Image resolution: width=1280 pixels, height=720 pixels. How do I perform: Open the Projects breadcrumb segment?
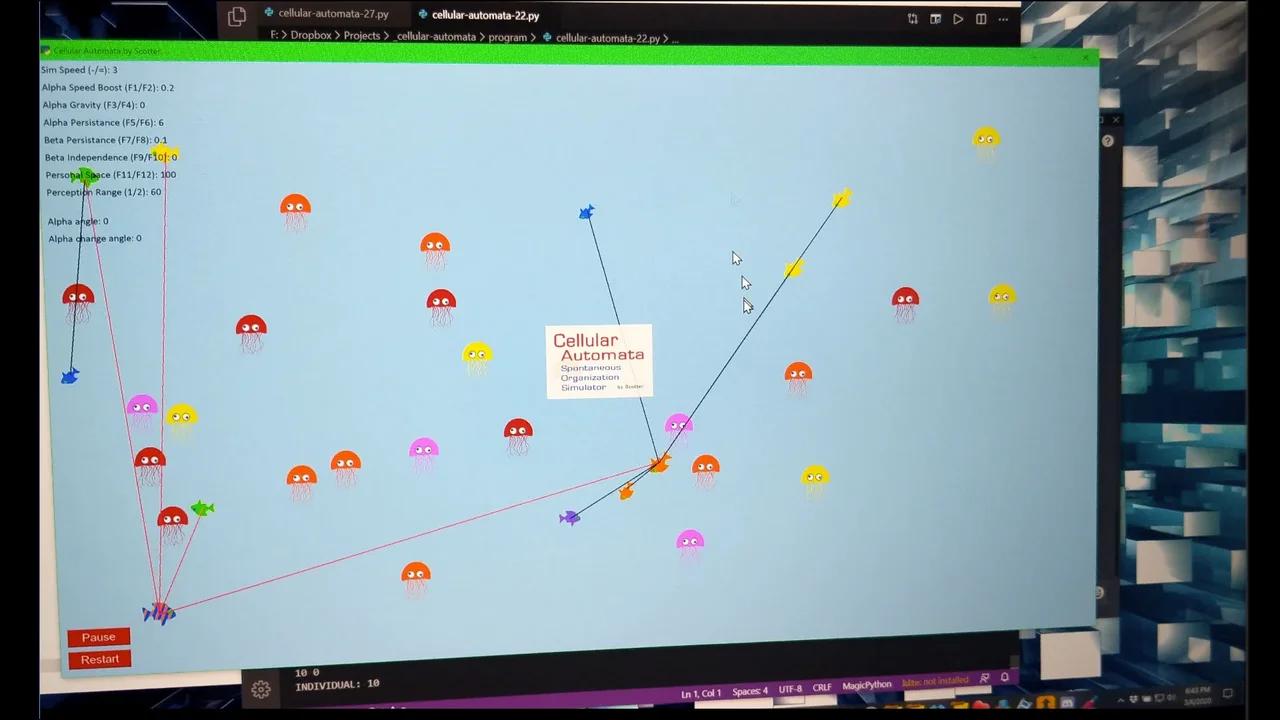pyautogui.click(x=362, y=37)
